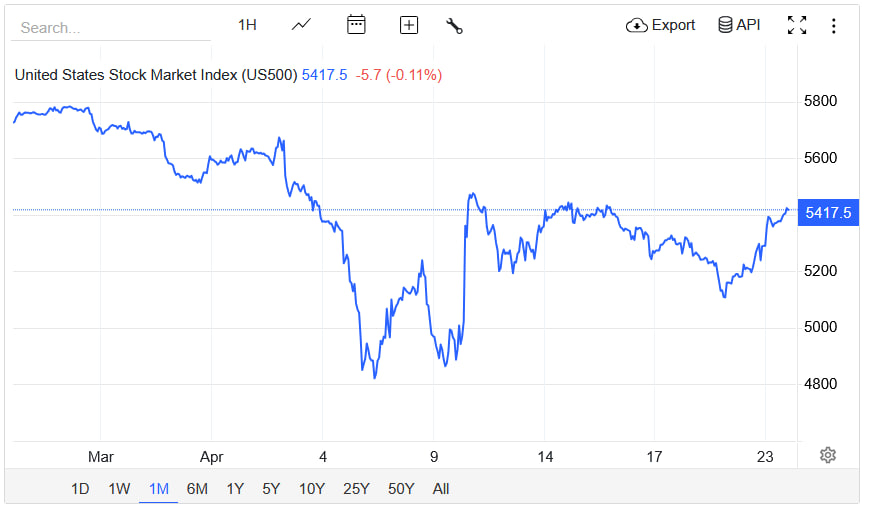This screenshot has width=871, height=519.
Task: Switch to the 6M range
Action: coord(197,489)
